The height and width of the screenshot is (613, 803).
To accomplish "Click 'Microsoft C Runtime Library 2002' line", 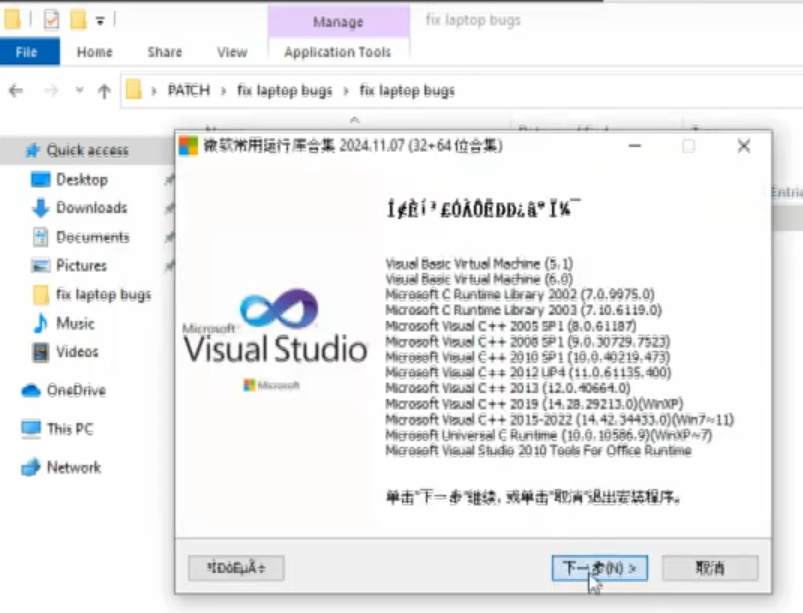I will pos(520,294).
